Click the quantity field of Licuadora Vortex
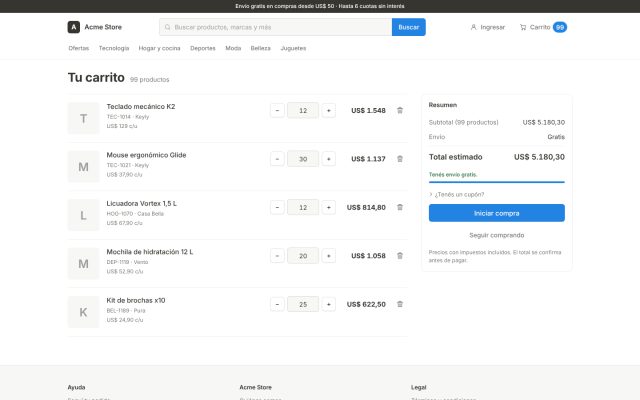Image resolution: width=640 pixels, height=400 pixels. [x=303, y=207]
